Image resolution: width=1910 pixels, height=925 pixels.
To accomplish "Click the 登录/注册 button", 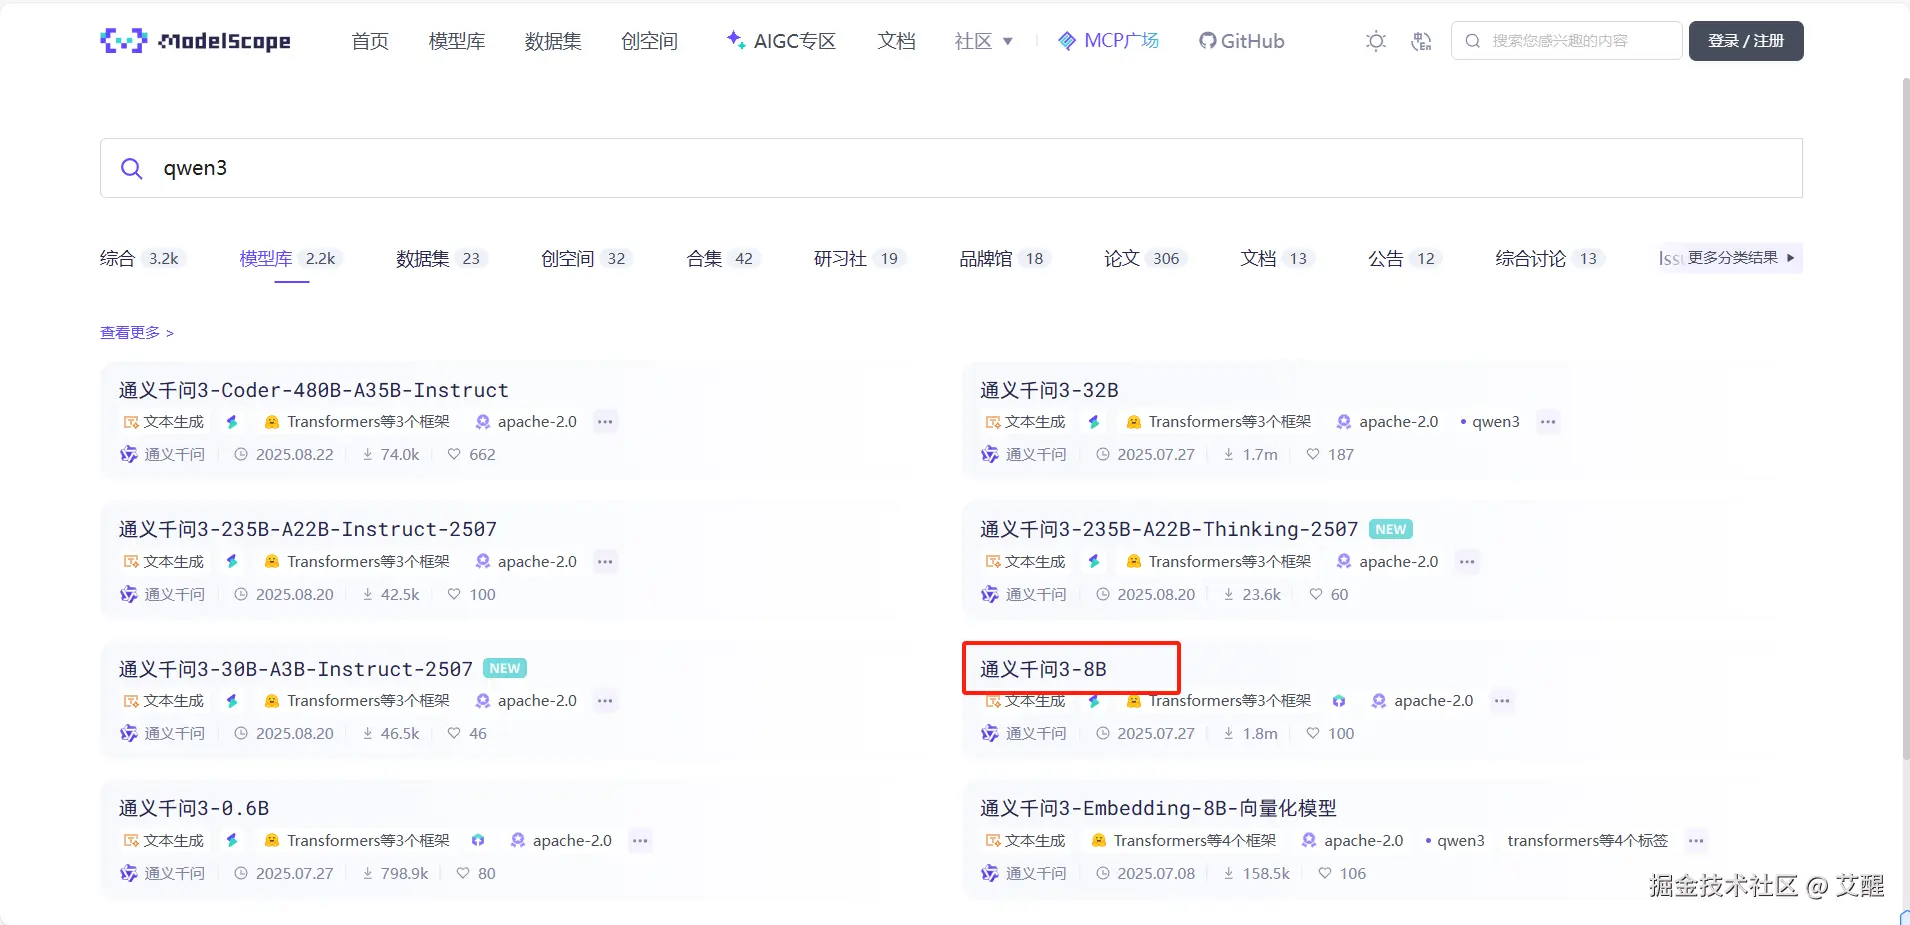I will coord(1746,41).
